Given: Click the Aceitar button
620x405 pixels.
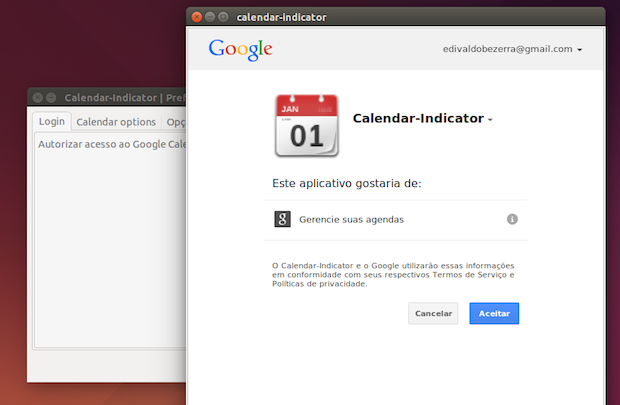Looking at the screenshot, I should click(494, 313).
